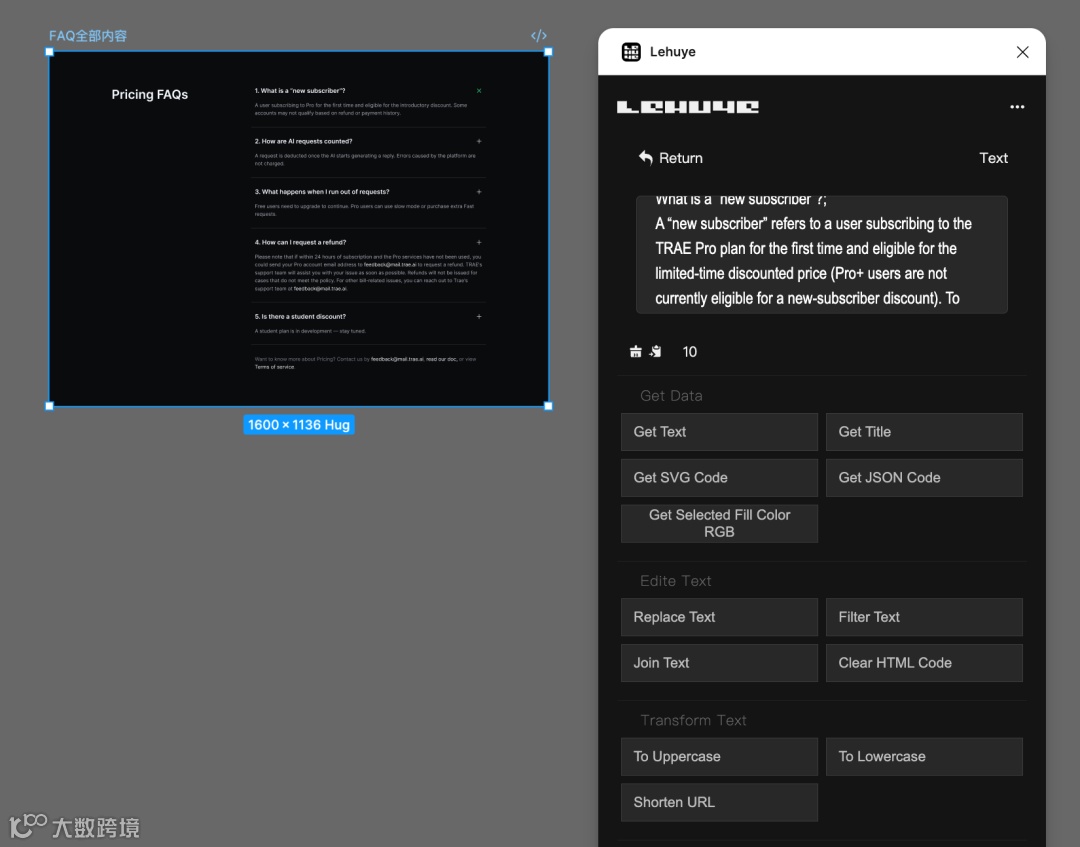Click the 'Lehuye' title in the panel header

tap(672, 52)
